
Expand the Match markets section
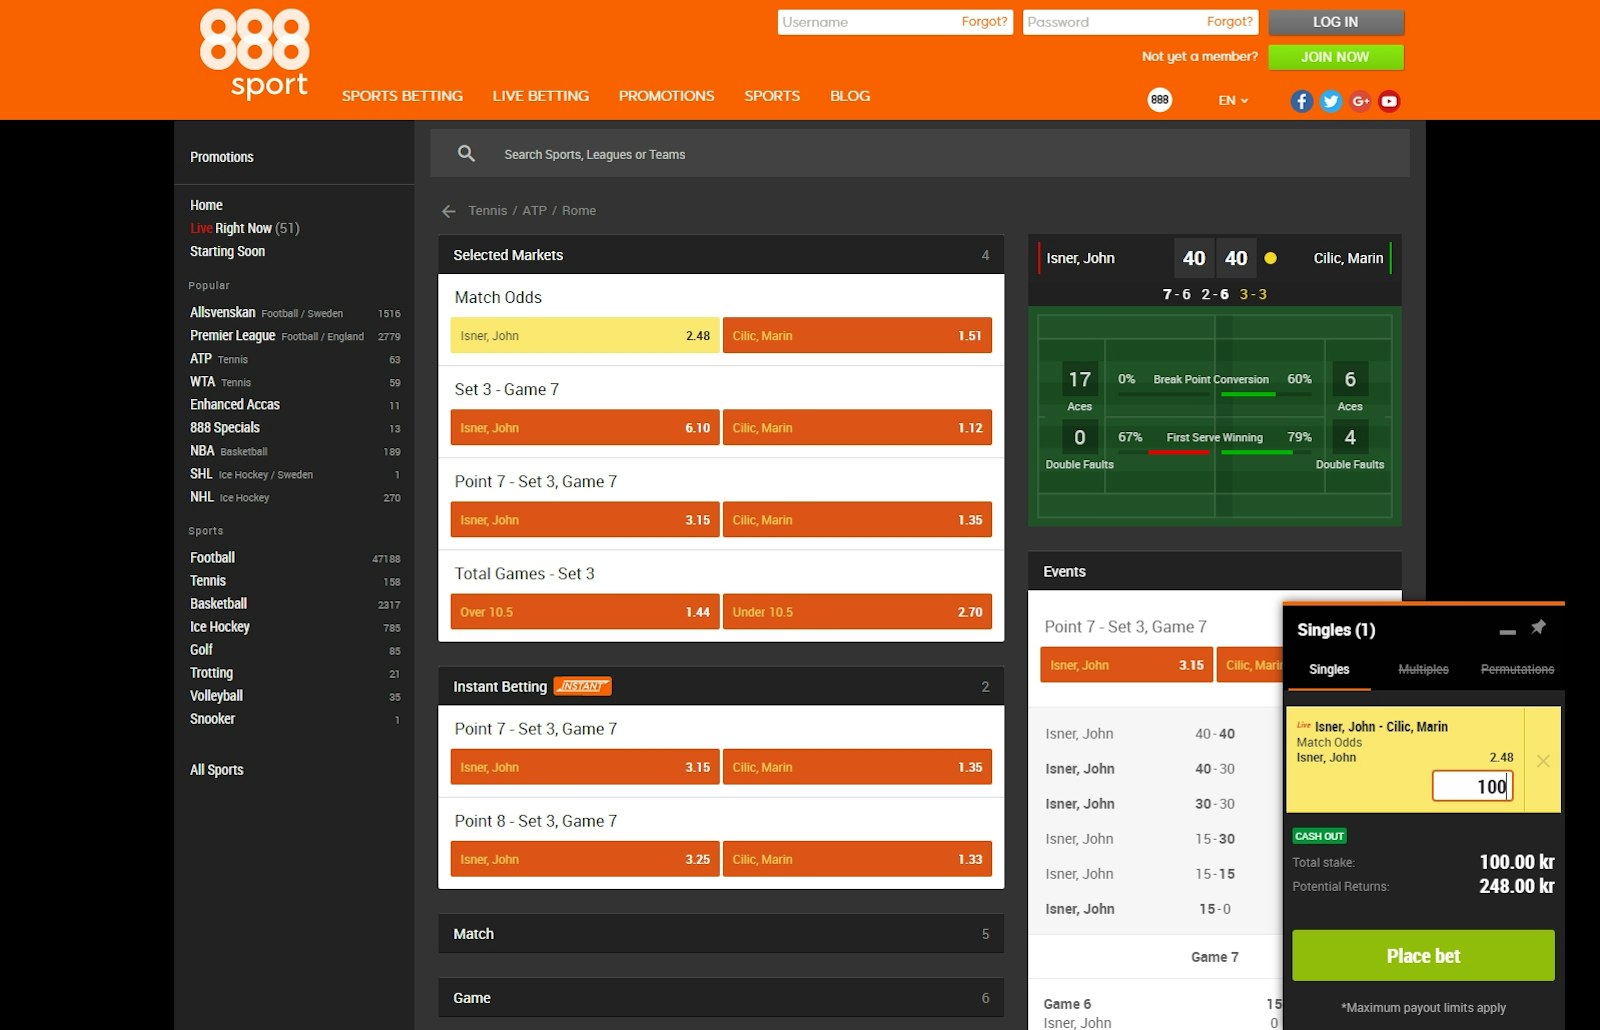pos(721,933)
